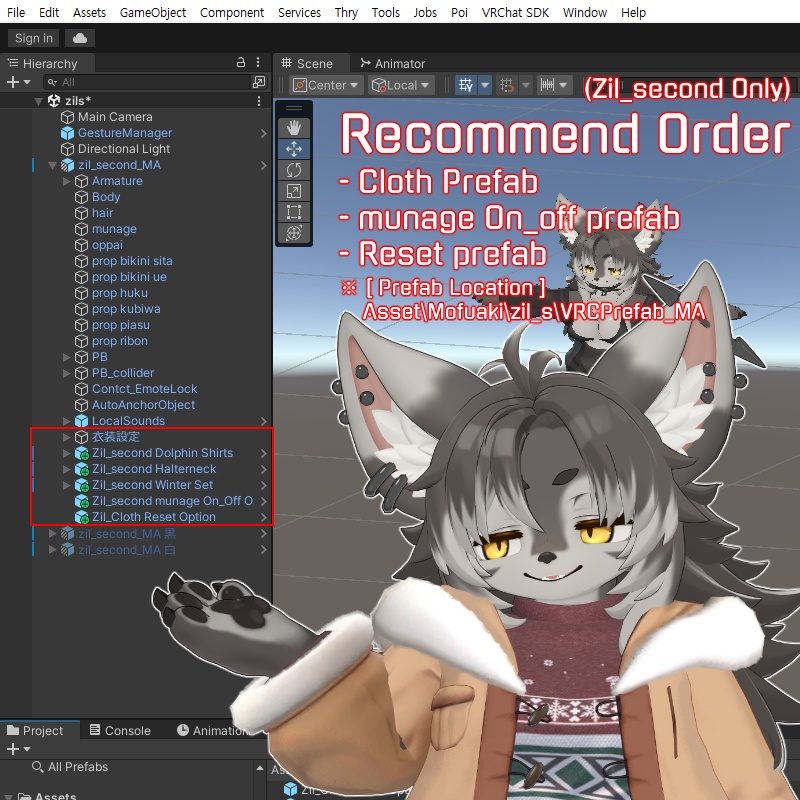
Task: Select the Directional Light object
Action: tap(123, 149)
